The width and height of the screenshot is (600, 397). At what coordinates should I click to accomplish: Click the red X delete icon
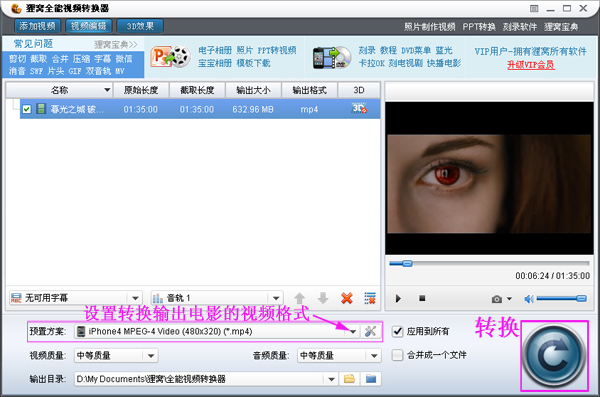point(347,298)
